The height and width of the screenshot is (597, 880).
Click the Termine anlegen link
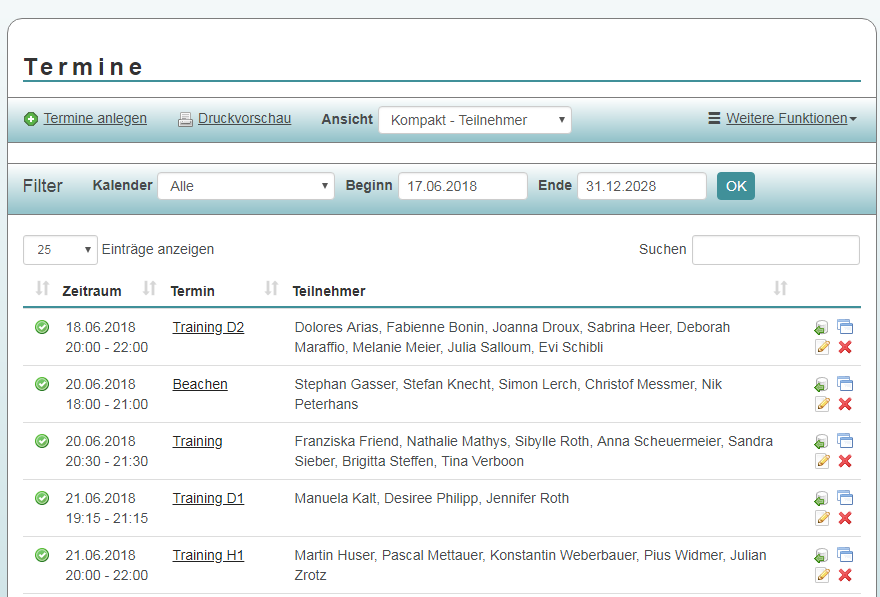tap(95, 118)
